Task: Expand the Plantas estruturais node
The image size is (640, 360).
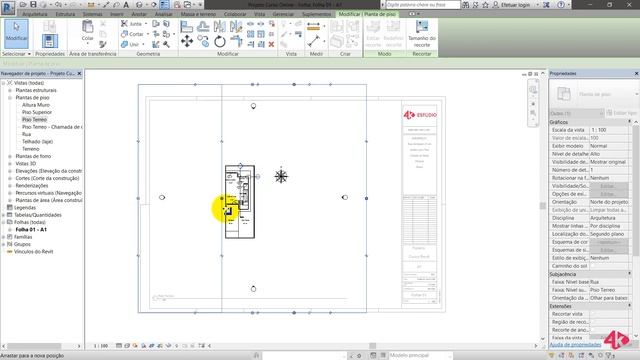Action: [10, 90]
